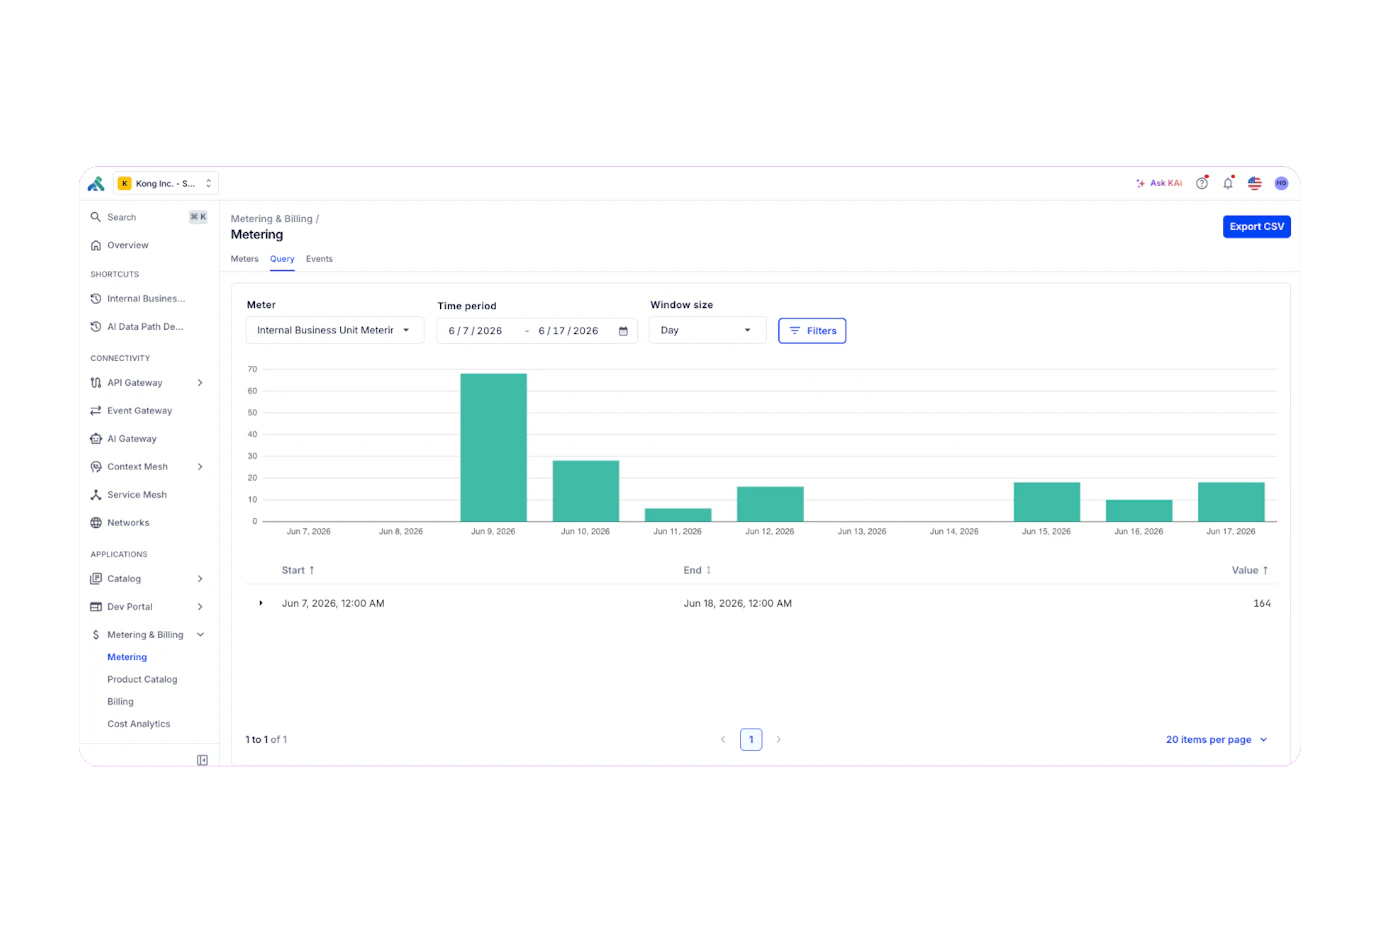Open the Window size Day dropdown
This screenshot has height=932, width=1380.
click(707, 330)
